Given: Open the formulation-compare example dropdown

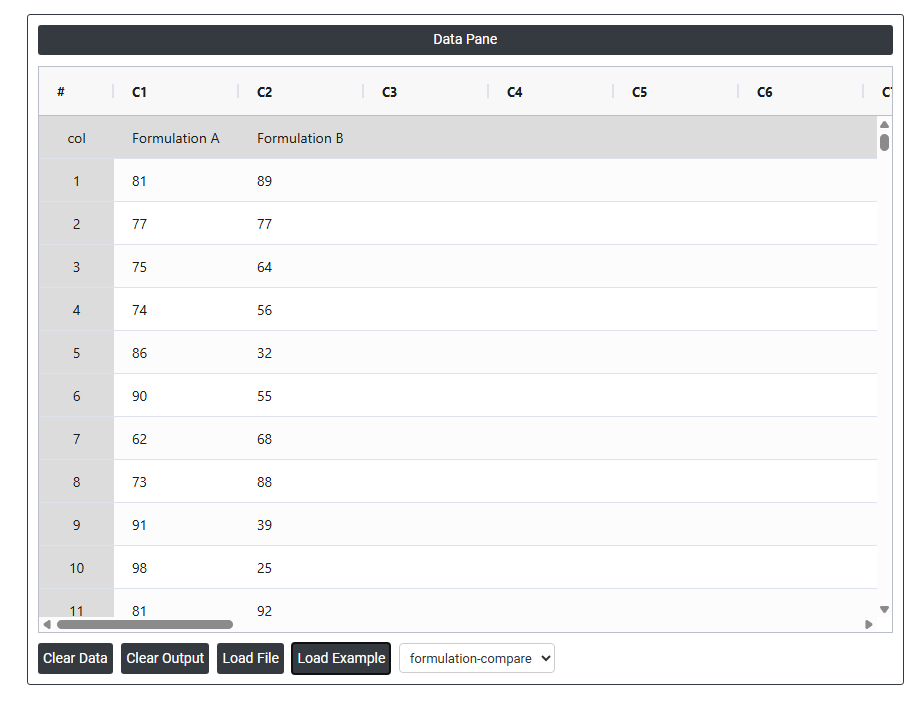Looking at the screenshot, I should 476,658.
